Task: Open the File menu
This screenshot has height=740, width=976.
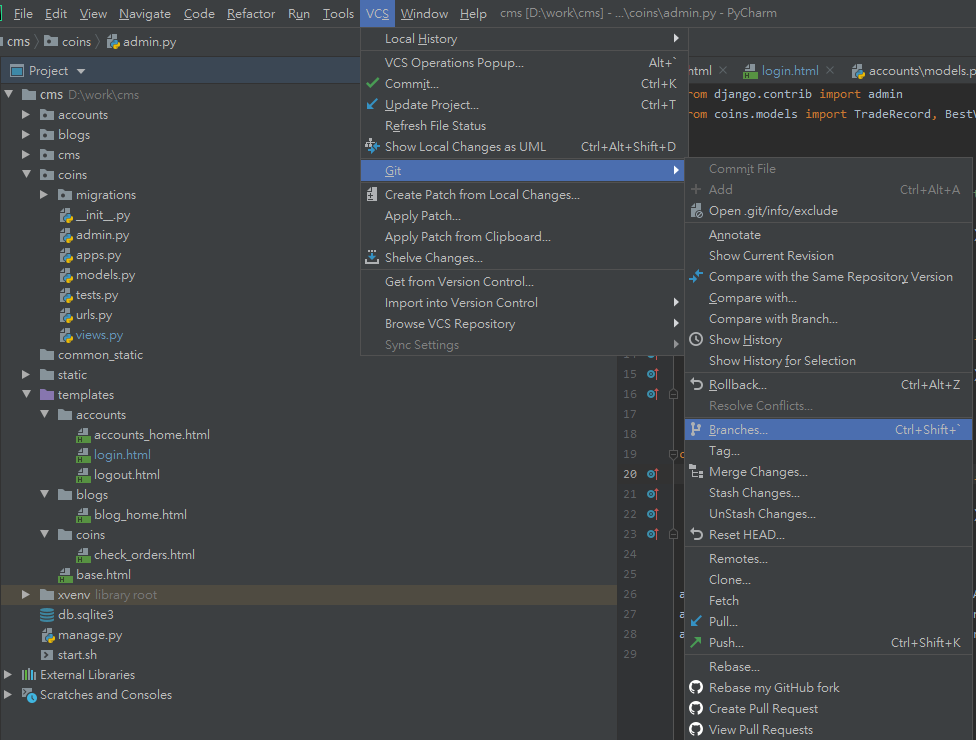Action: coord(23,13)
